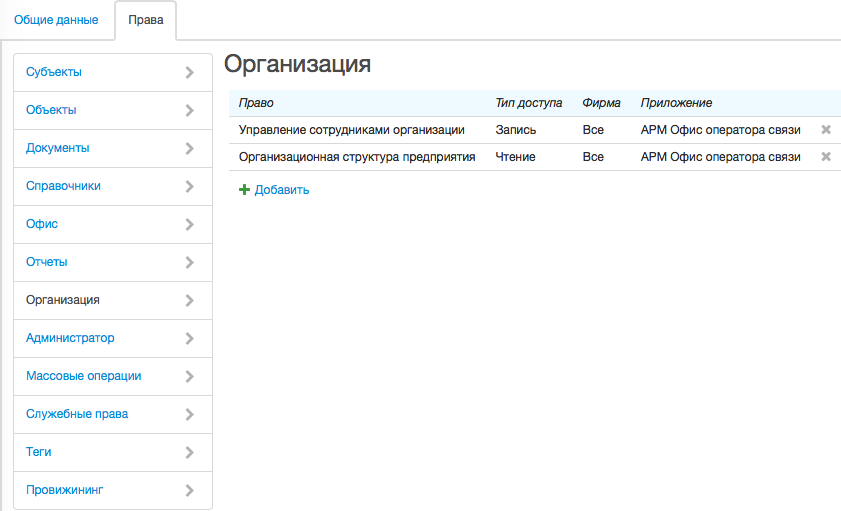This screenshot has height=511, width=841.
Task: Click the chevron arrow beside Справочники
Action: click(189, 187)
